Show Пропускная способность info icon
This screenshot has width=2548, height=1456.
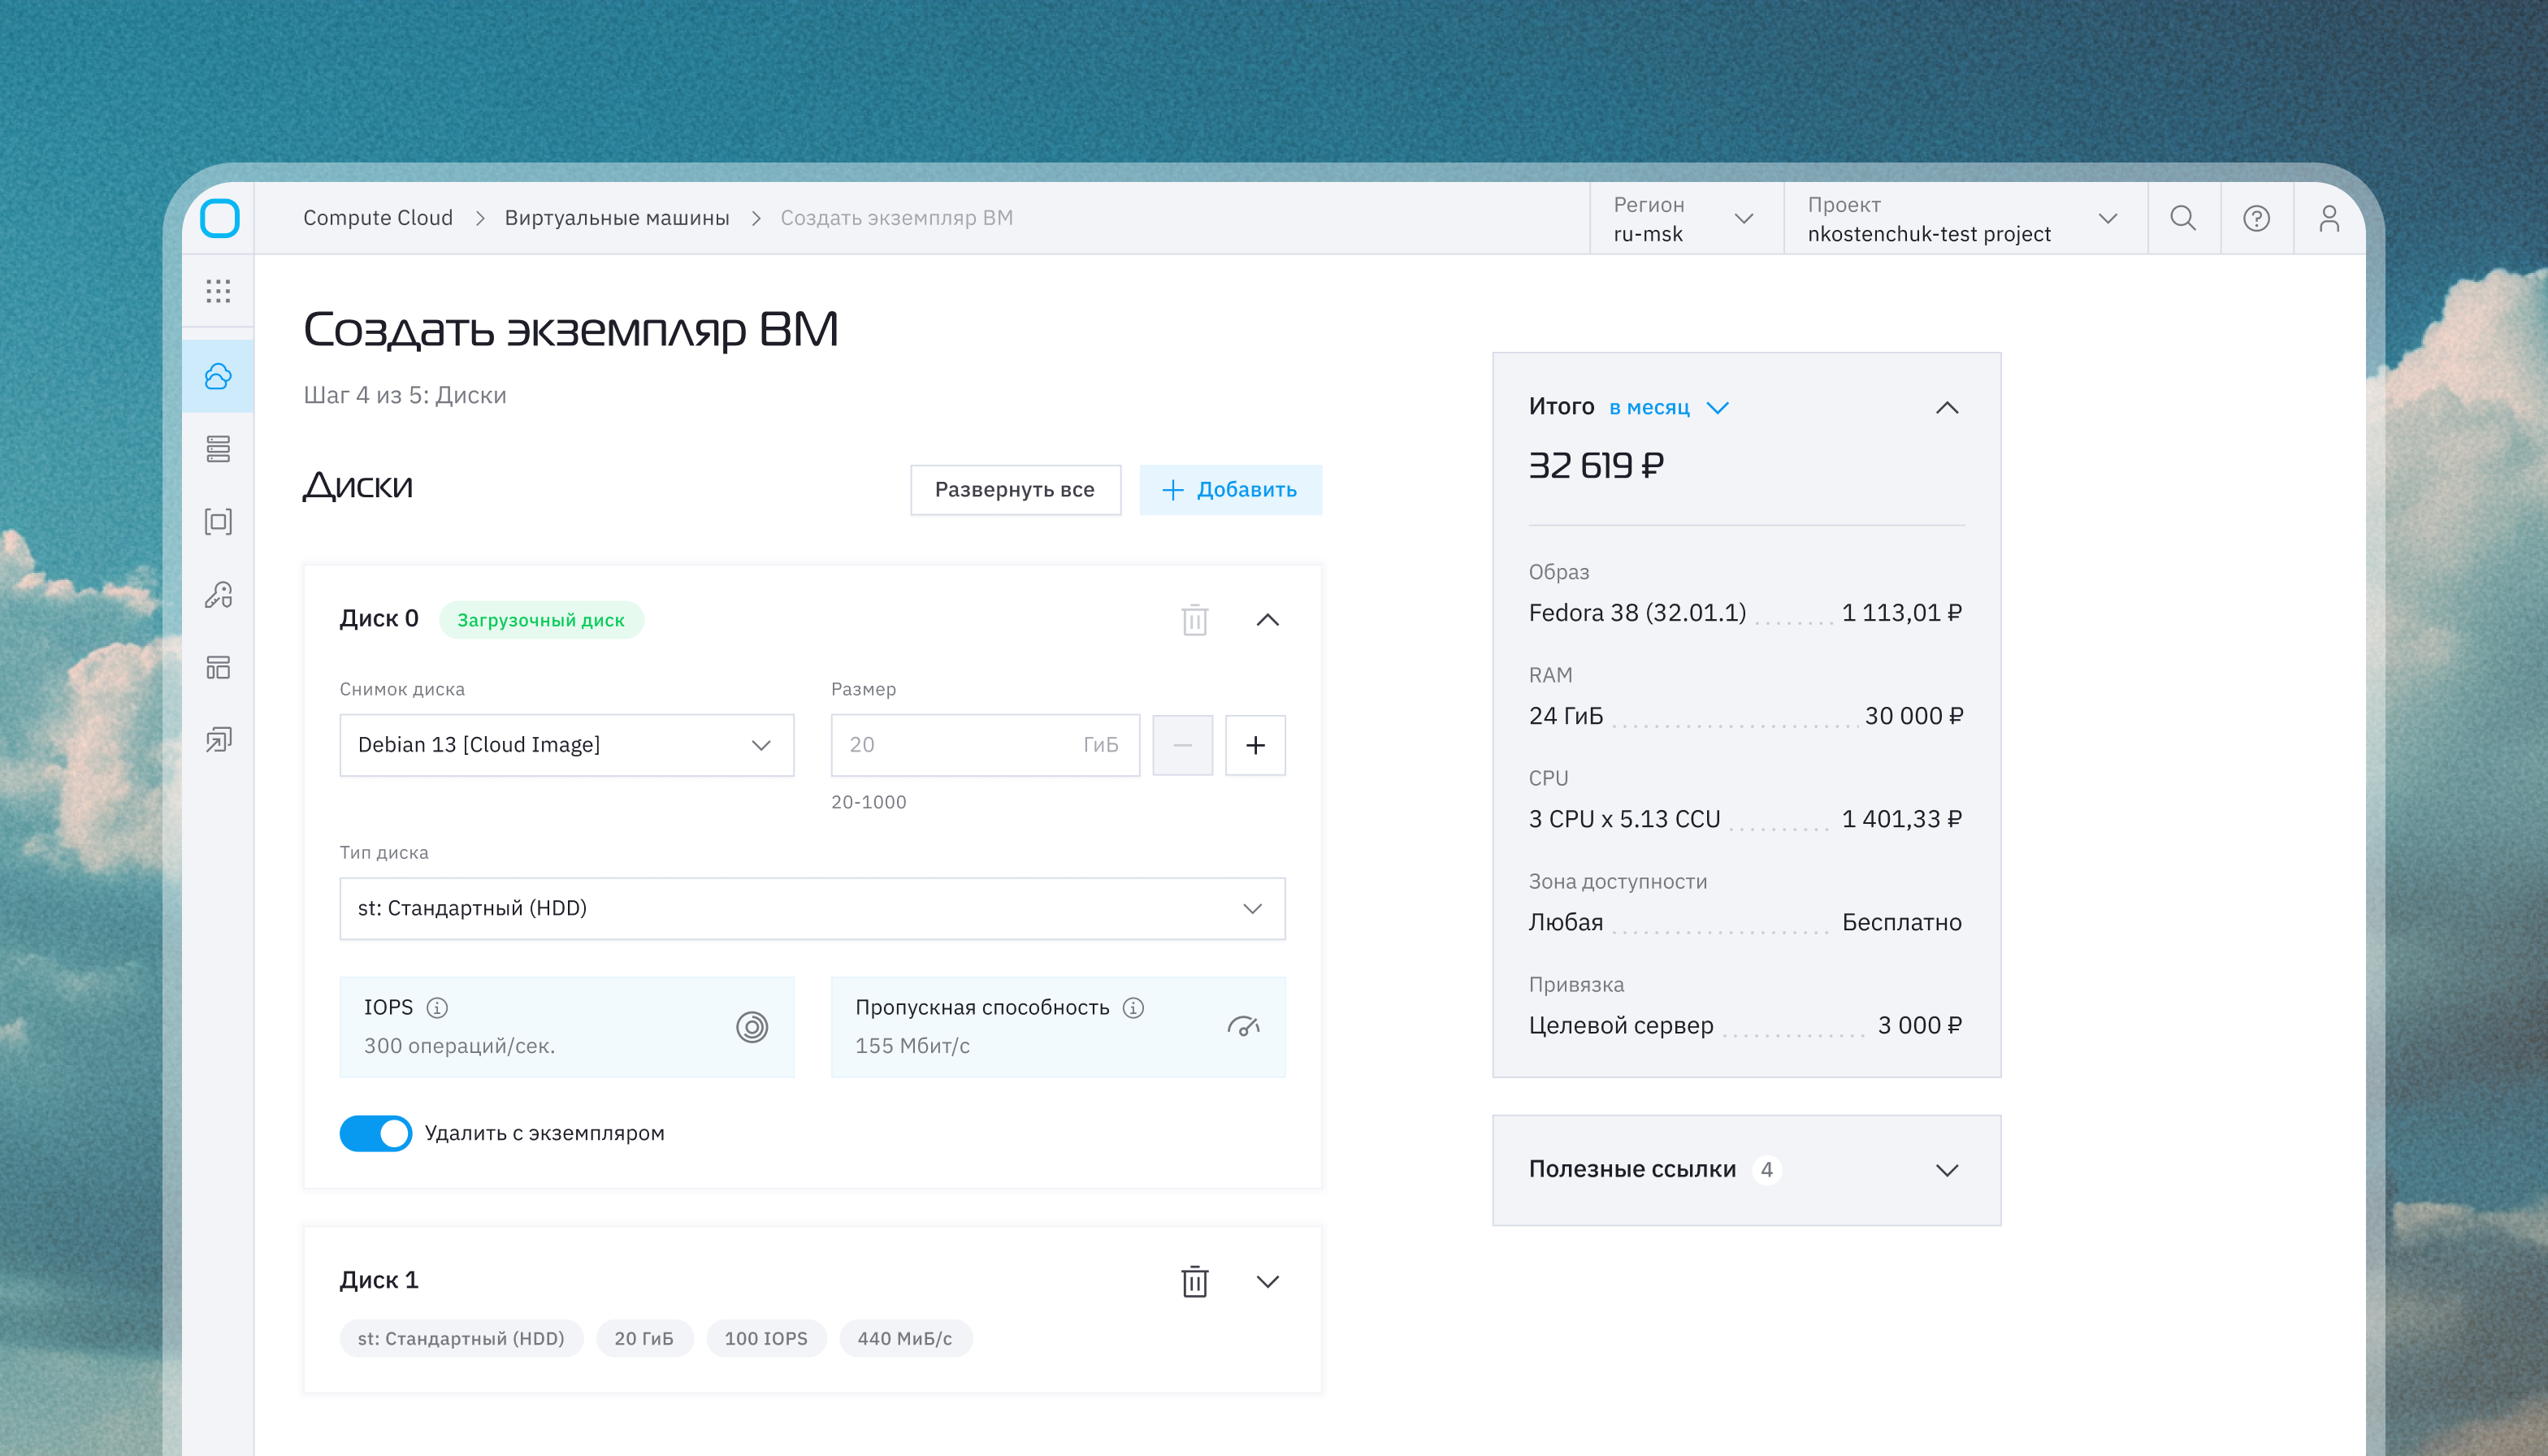(x=1133, y=1007)
